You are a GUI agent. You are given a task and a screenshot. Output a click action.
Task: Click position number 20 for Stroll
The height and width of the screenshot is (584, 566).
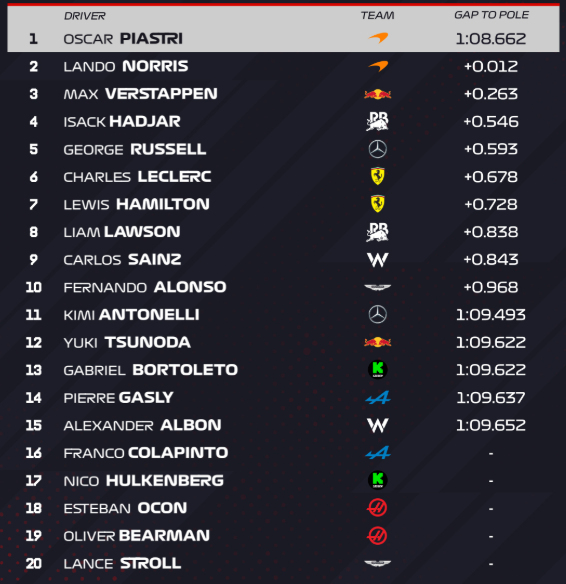coord(34,564)
